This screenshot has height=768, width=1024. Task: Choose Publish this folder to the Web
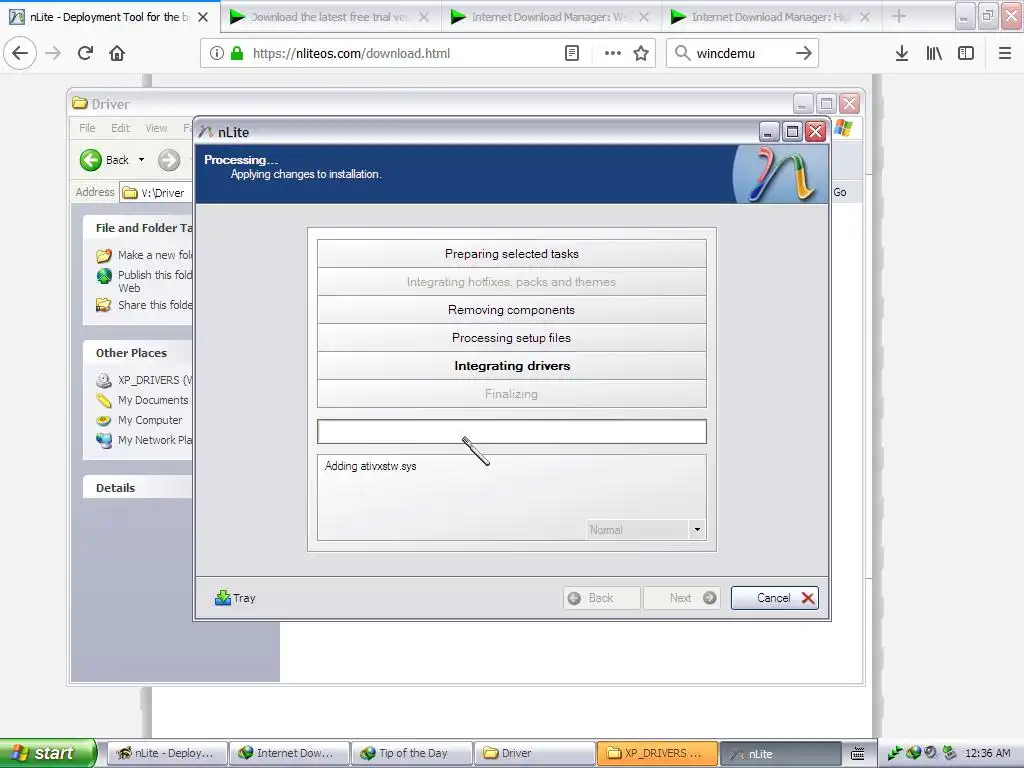tap(145, 281)
